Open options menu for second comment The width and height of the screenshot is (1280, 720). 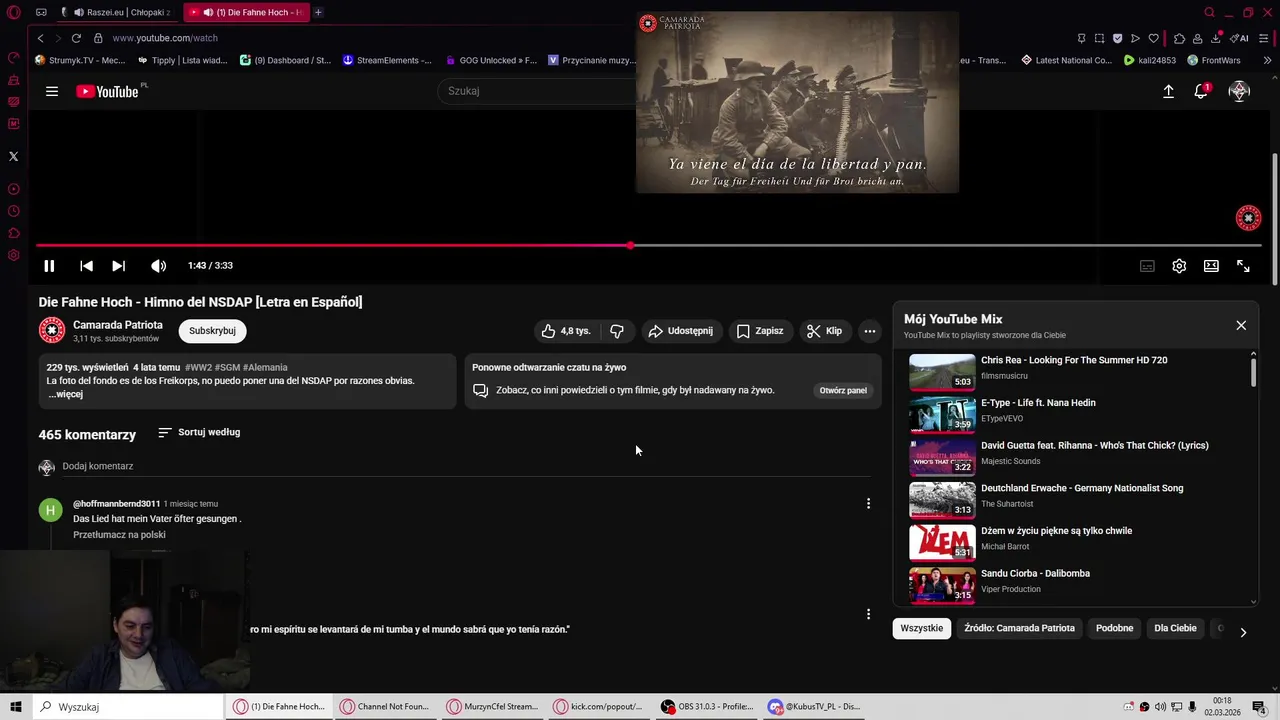pyautogui.click(x=868, y=614)
